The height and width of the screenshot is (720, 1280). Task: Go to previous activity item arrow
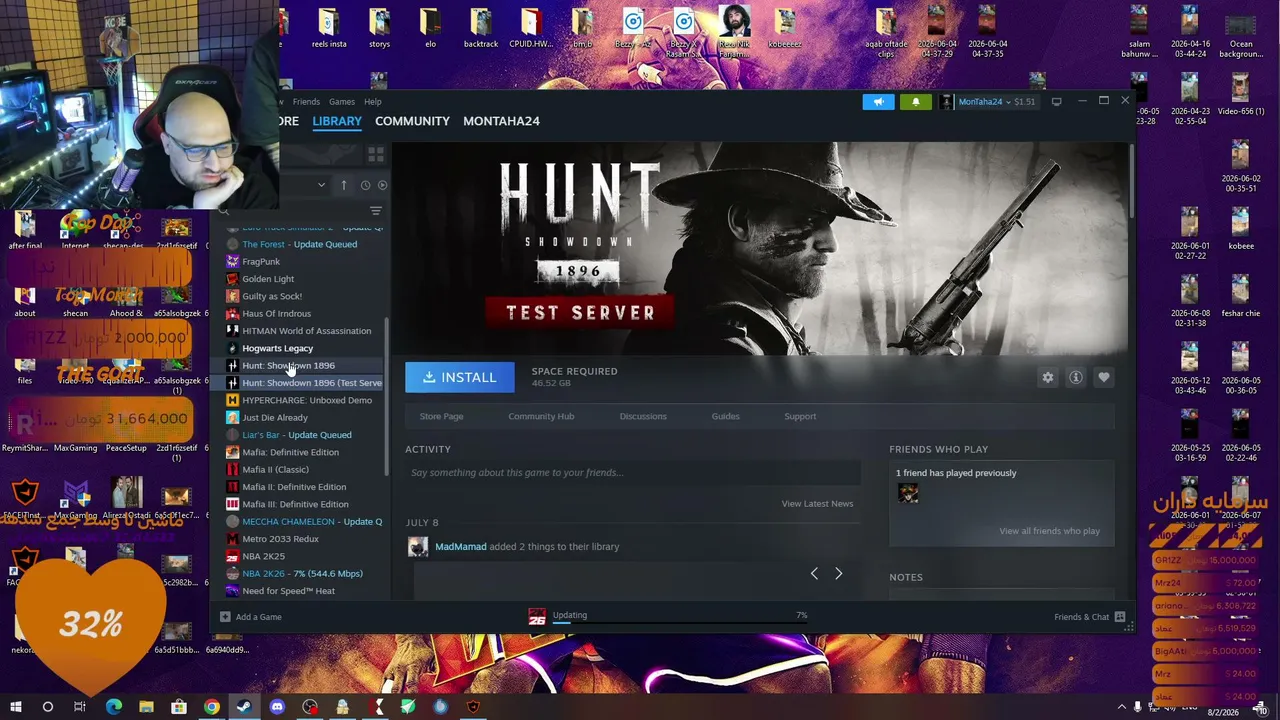tap(814, 574)
